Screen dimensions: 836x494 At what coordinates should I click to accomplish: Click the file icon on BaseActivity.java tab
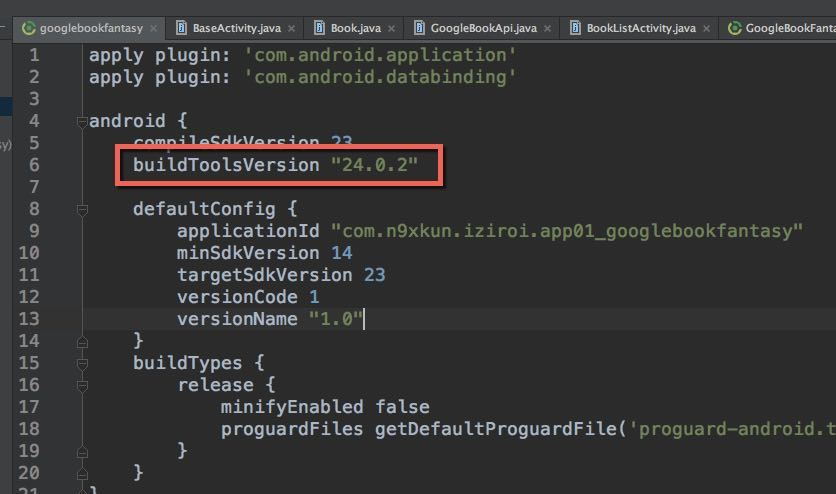click(x=182, y=28)
